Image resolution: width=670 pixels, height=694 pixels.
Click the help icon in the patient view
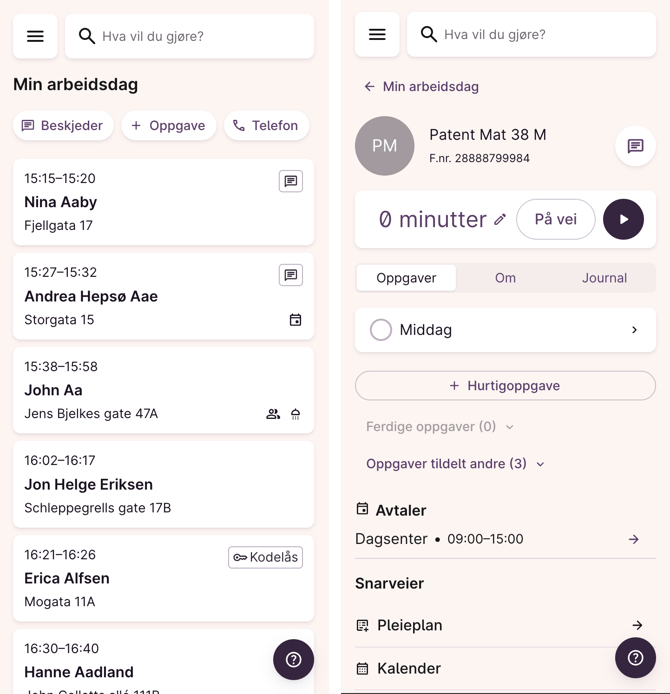(x=635, y=658)
